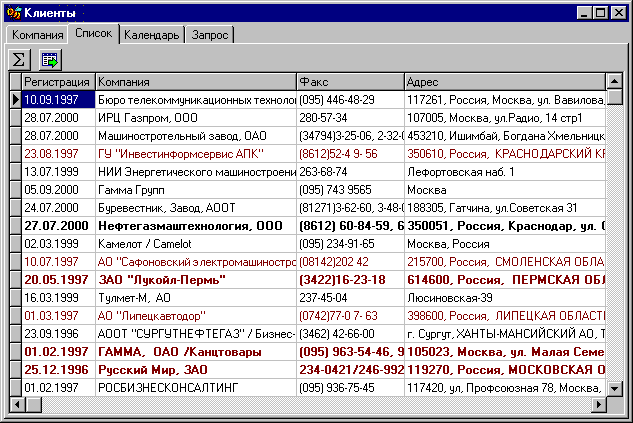This screenshot has width=633, height=423.
Task: Select fax (3462) 42-66-00
Action: tap(350, 334)
